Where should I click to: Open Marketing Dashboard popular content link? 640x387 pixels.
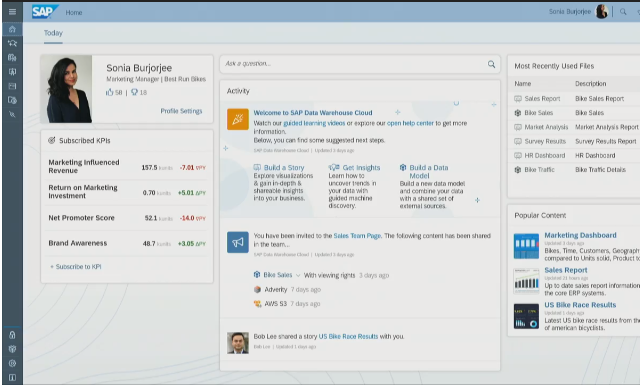580,235
